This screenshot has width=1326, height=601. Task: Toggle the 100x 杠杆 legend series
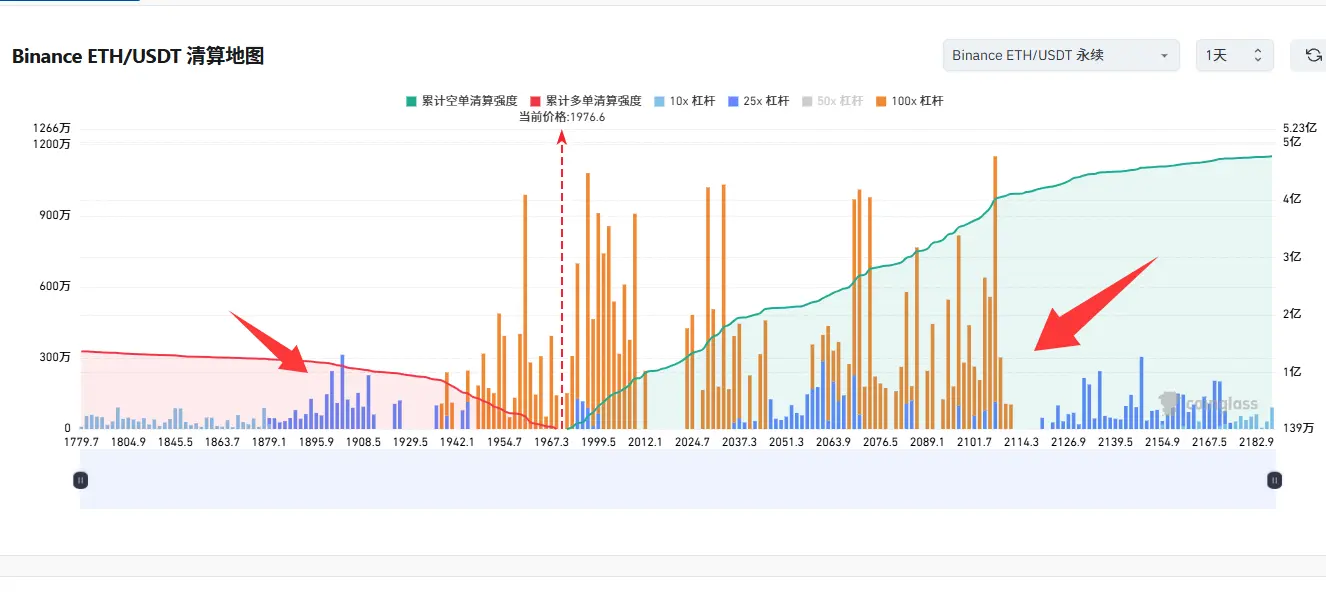pos(909,101)
